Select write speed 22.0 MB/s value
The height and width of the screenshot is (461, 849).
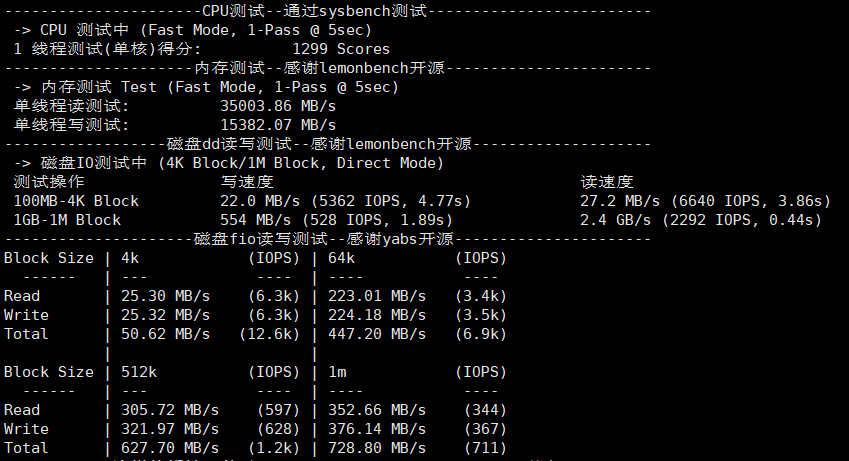tap(260, 201)
